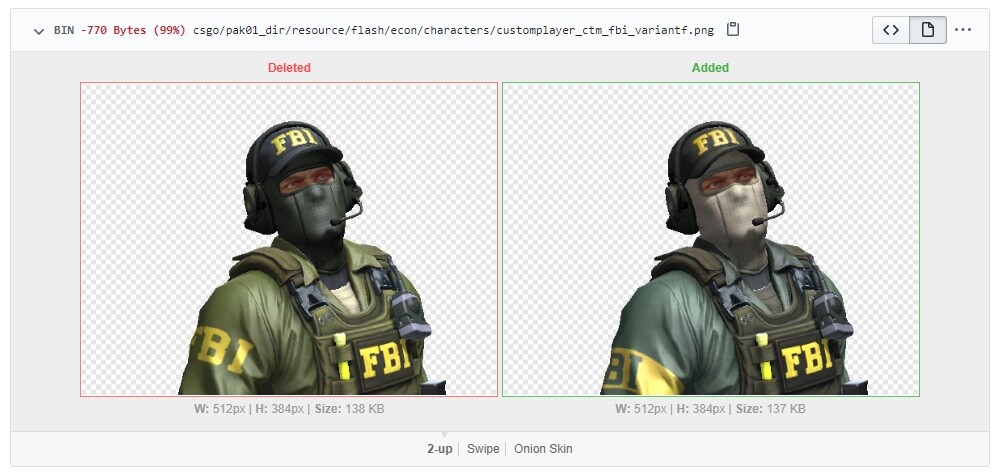The image size is (996, 474).
Task: Copy the file path to clipboard
Action: point(733,30)
